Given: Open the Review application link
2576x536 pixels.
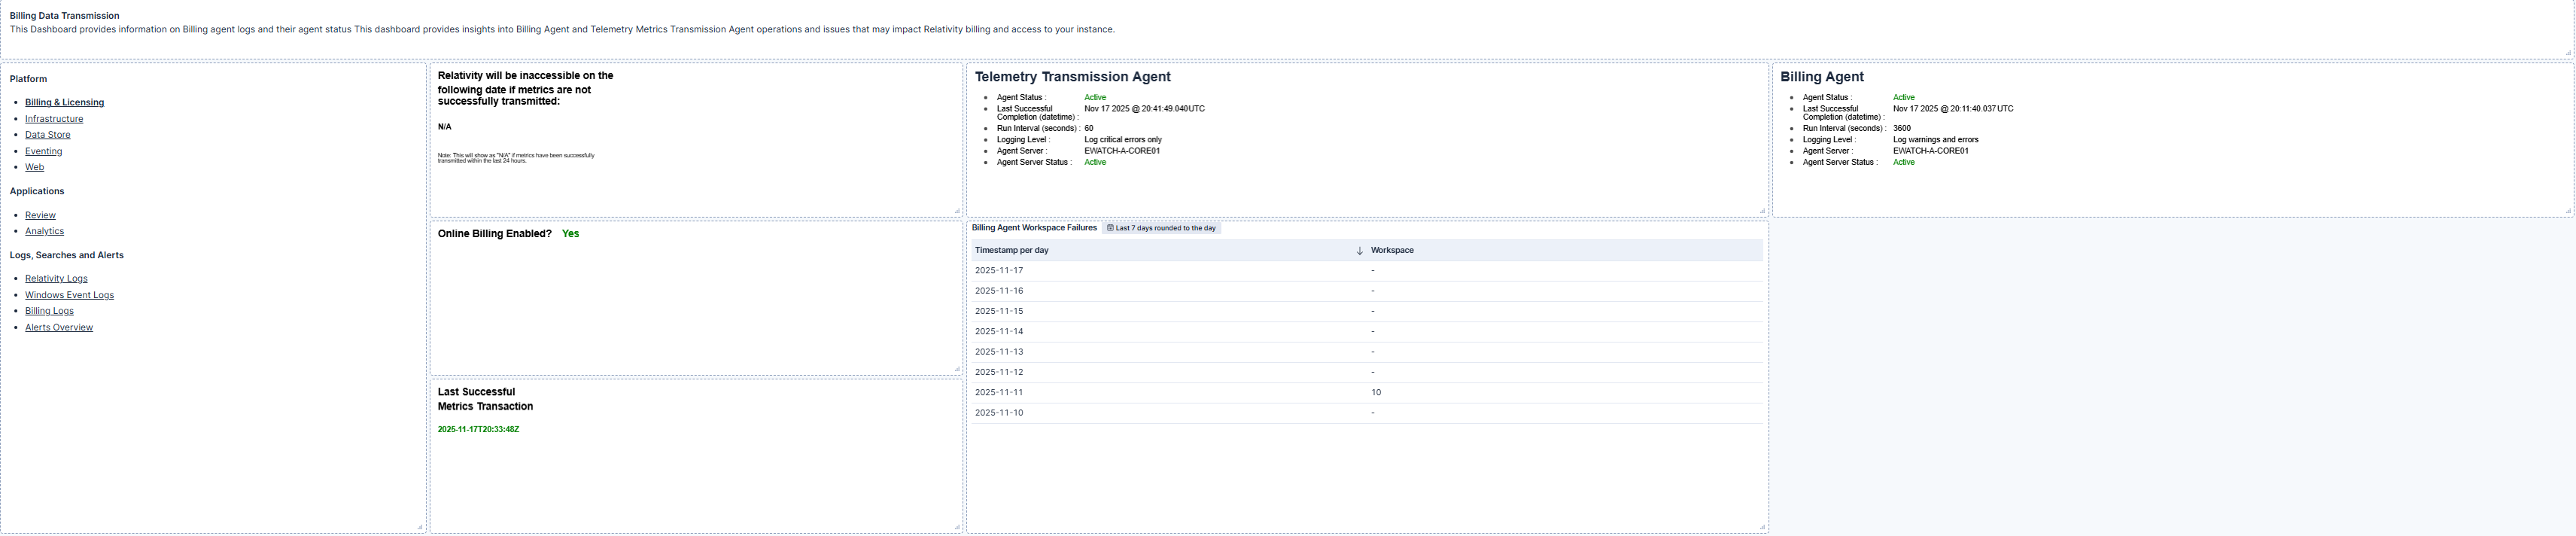Looking at the screenshot, I should [40, 215].
